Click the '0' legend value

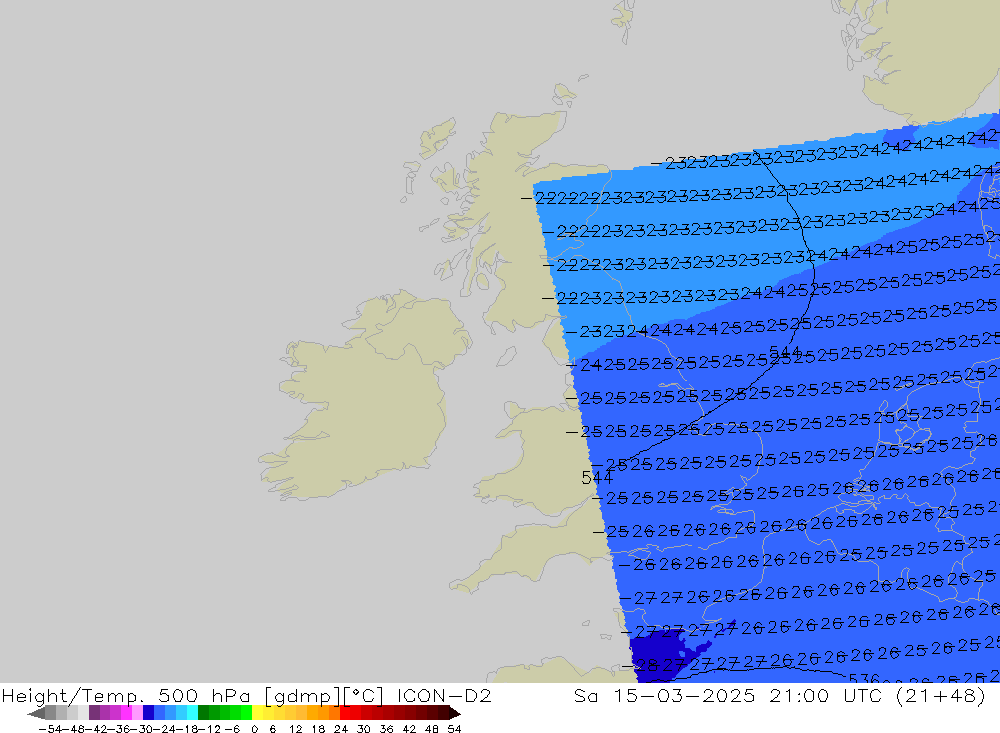(x=254, y=729)
